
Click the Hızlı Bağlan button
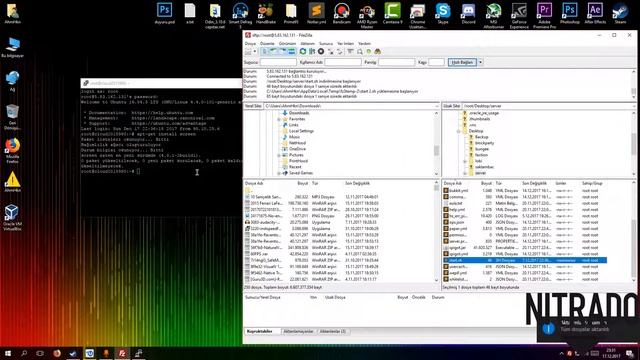pos(462,62)
